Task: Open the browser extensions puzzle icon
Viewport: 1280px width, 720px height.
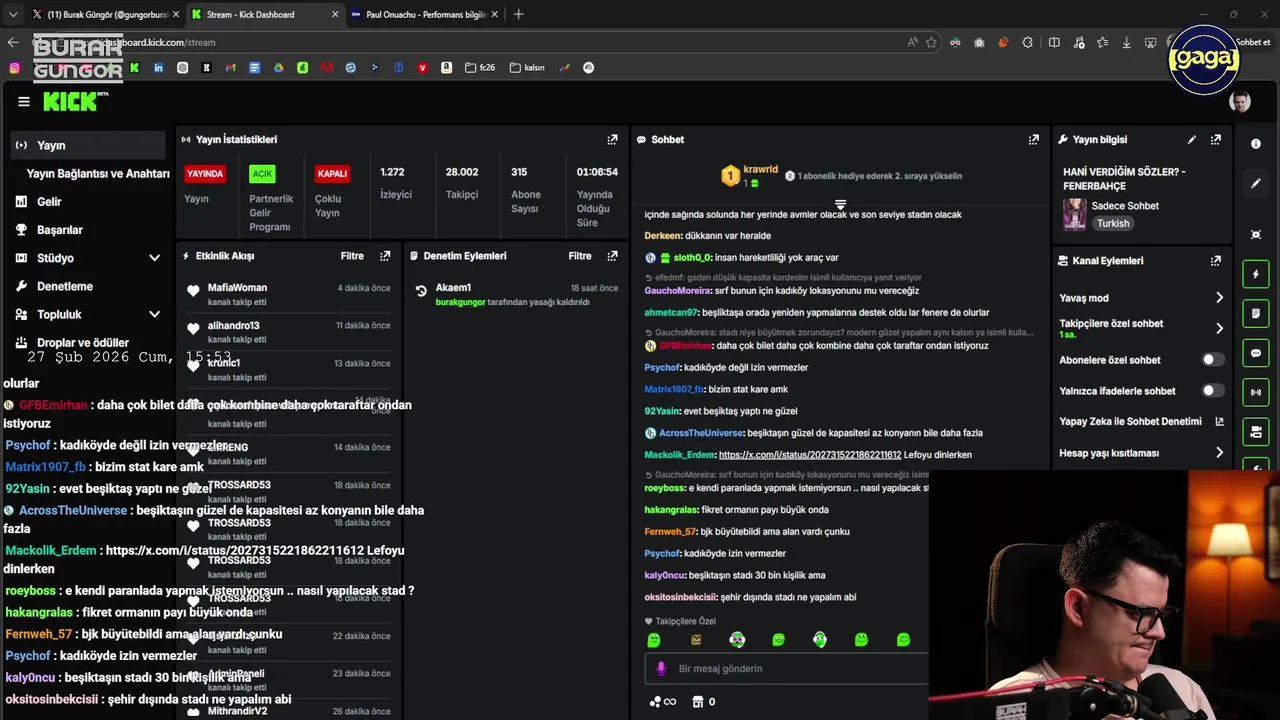Action: coord(1027,42)
